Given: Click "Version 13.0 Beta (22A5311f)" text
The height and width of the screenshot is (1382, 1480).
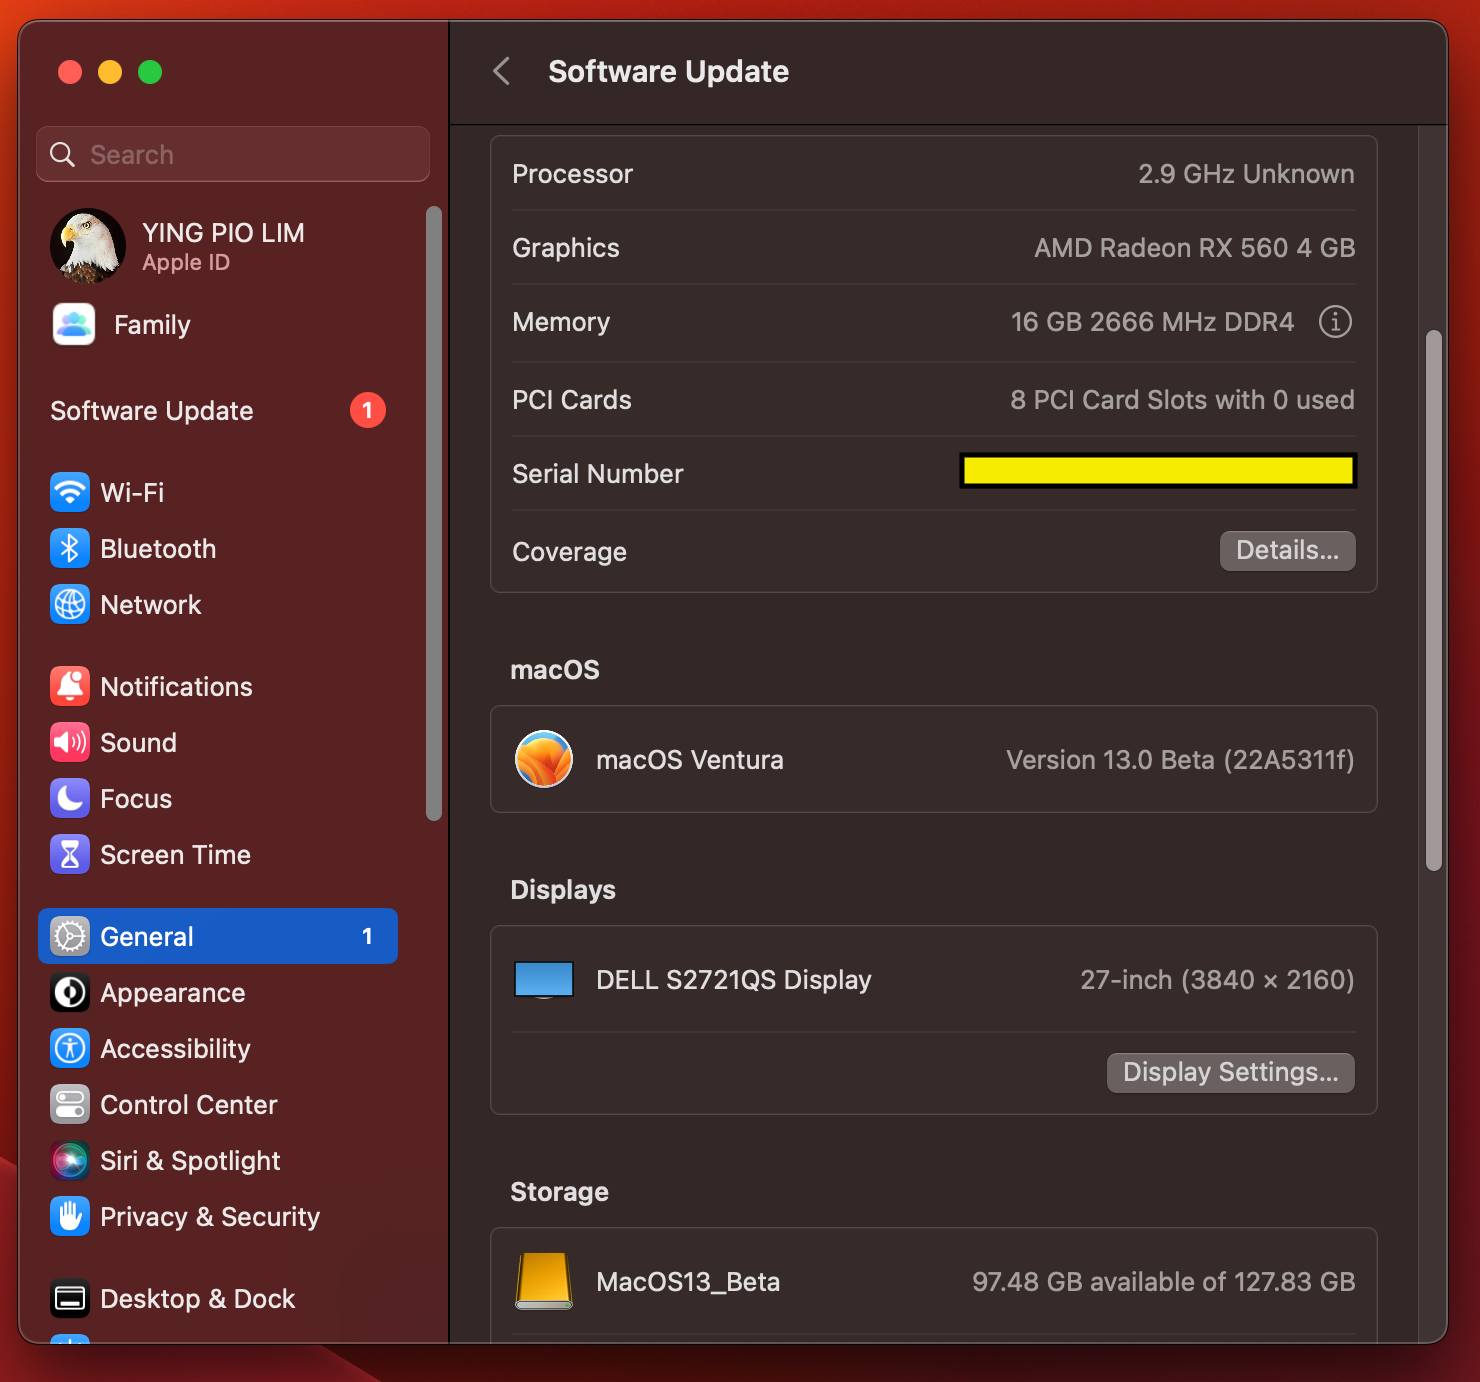Looking at the screenshot, I should pyautogui.click(x=1180, y=760).
